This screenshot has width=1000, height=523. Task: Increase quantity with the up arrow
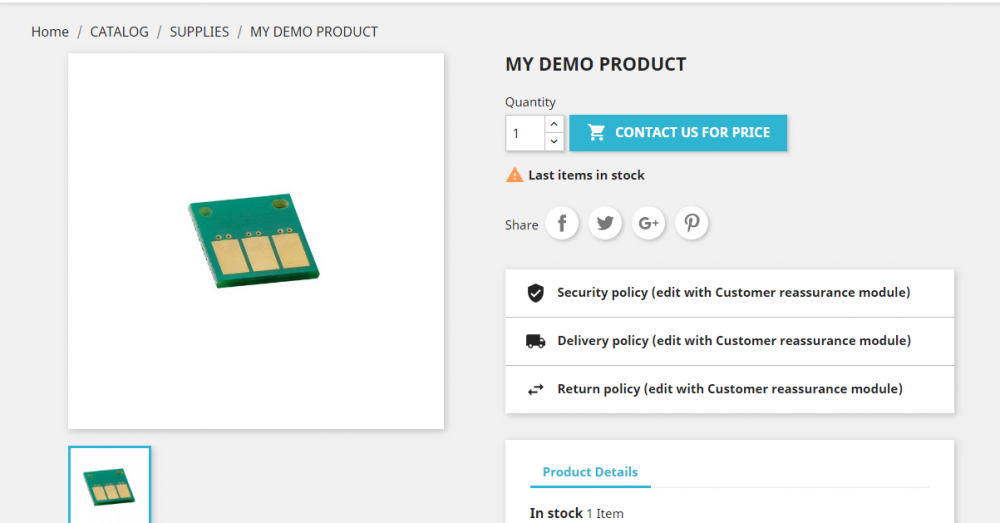(554, 124)
